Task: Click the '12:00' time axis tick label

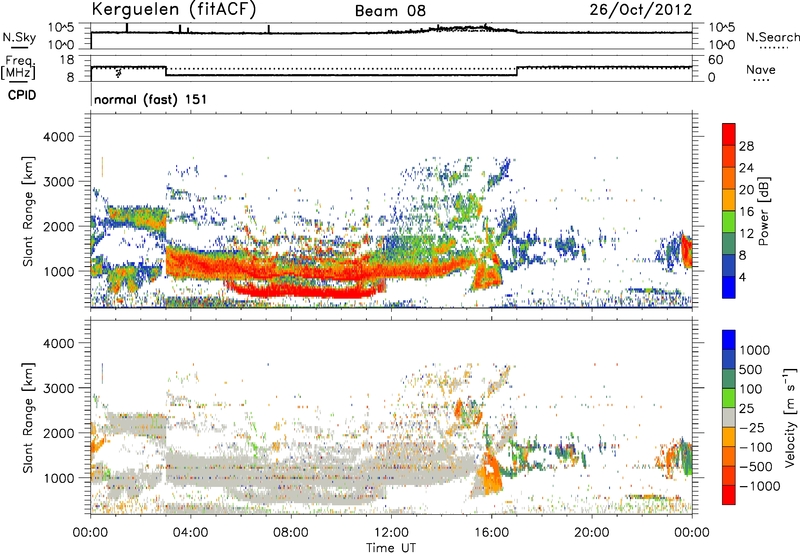Action: 391,533
